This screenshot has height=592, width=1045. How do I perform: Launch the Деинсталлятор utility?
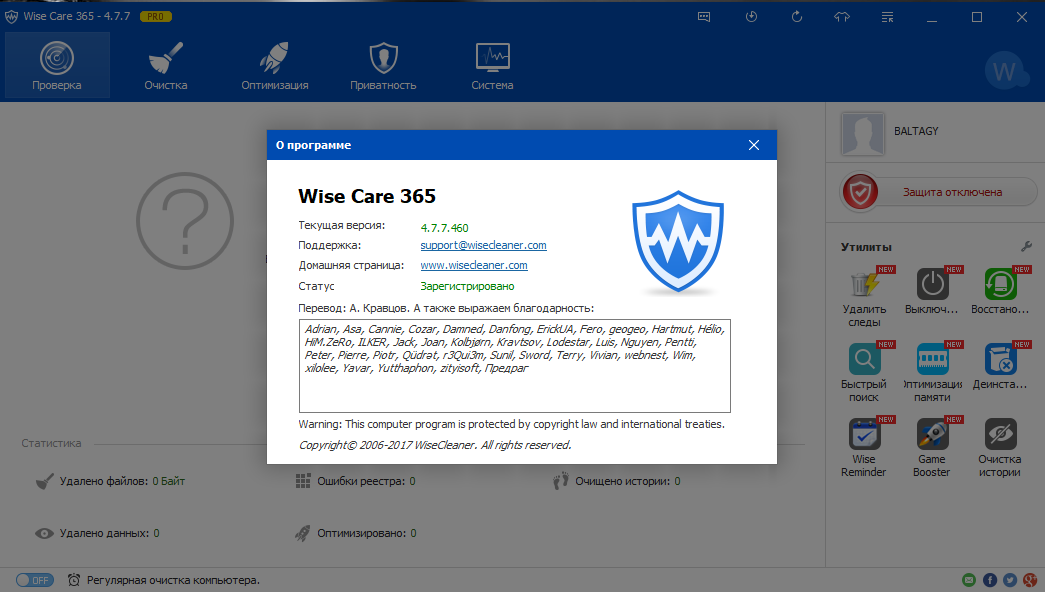pyautogui.click(x=1000, y=366)
